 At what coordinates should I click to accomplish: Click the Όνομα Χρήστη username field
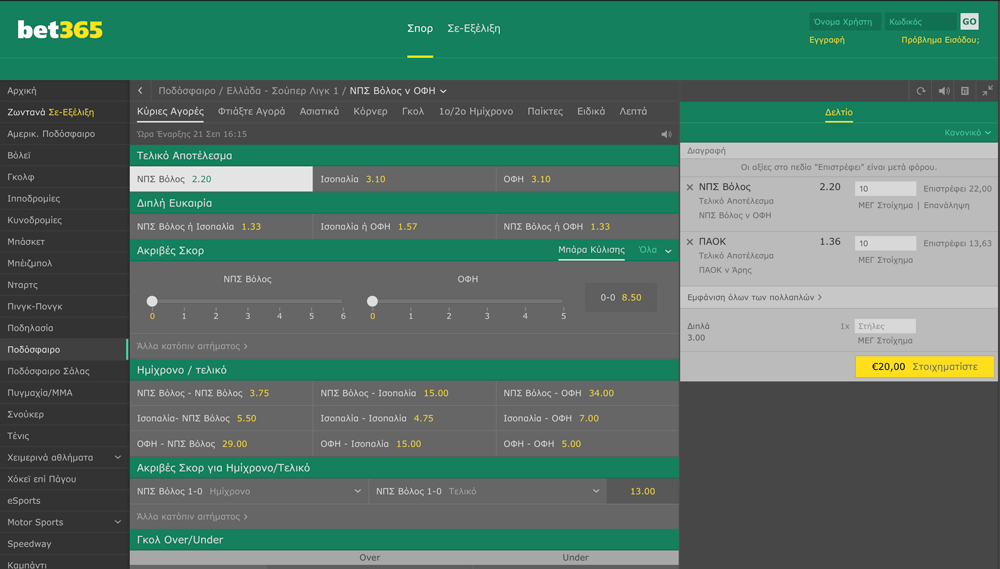coord(845,22)
